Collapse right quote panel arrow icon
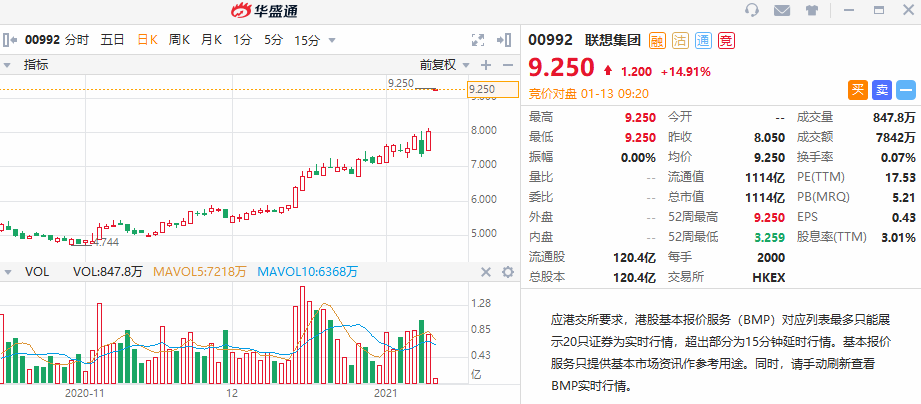The image size is (921, 404). click(503, 40)
